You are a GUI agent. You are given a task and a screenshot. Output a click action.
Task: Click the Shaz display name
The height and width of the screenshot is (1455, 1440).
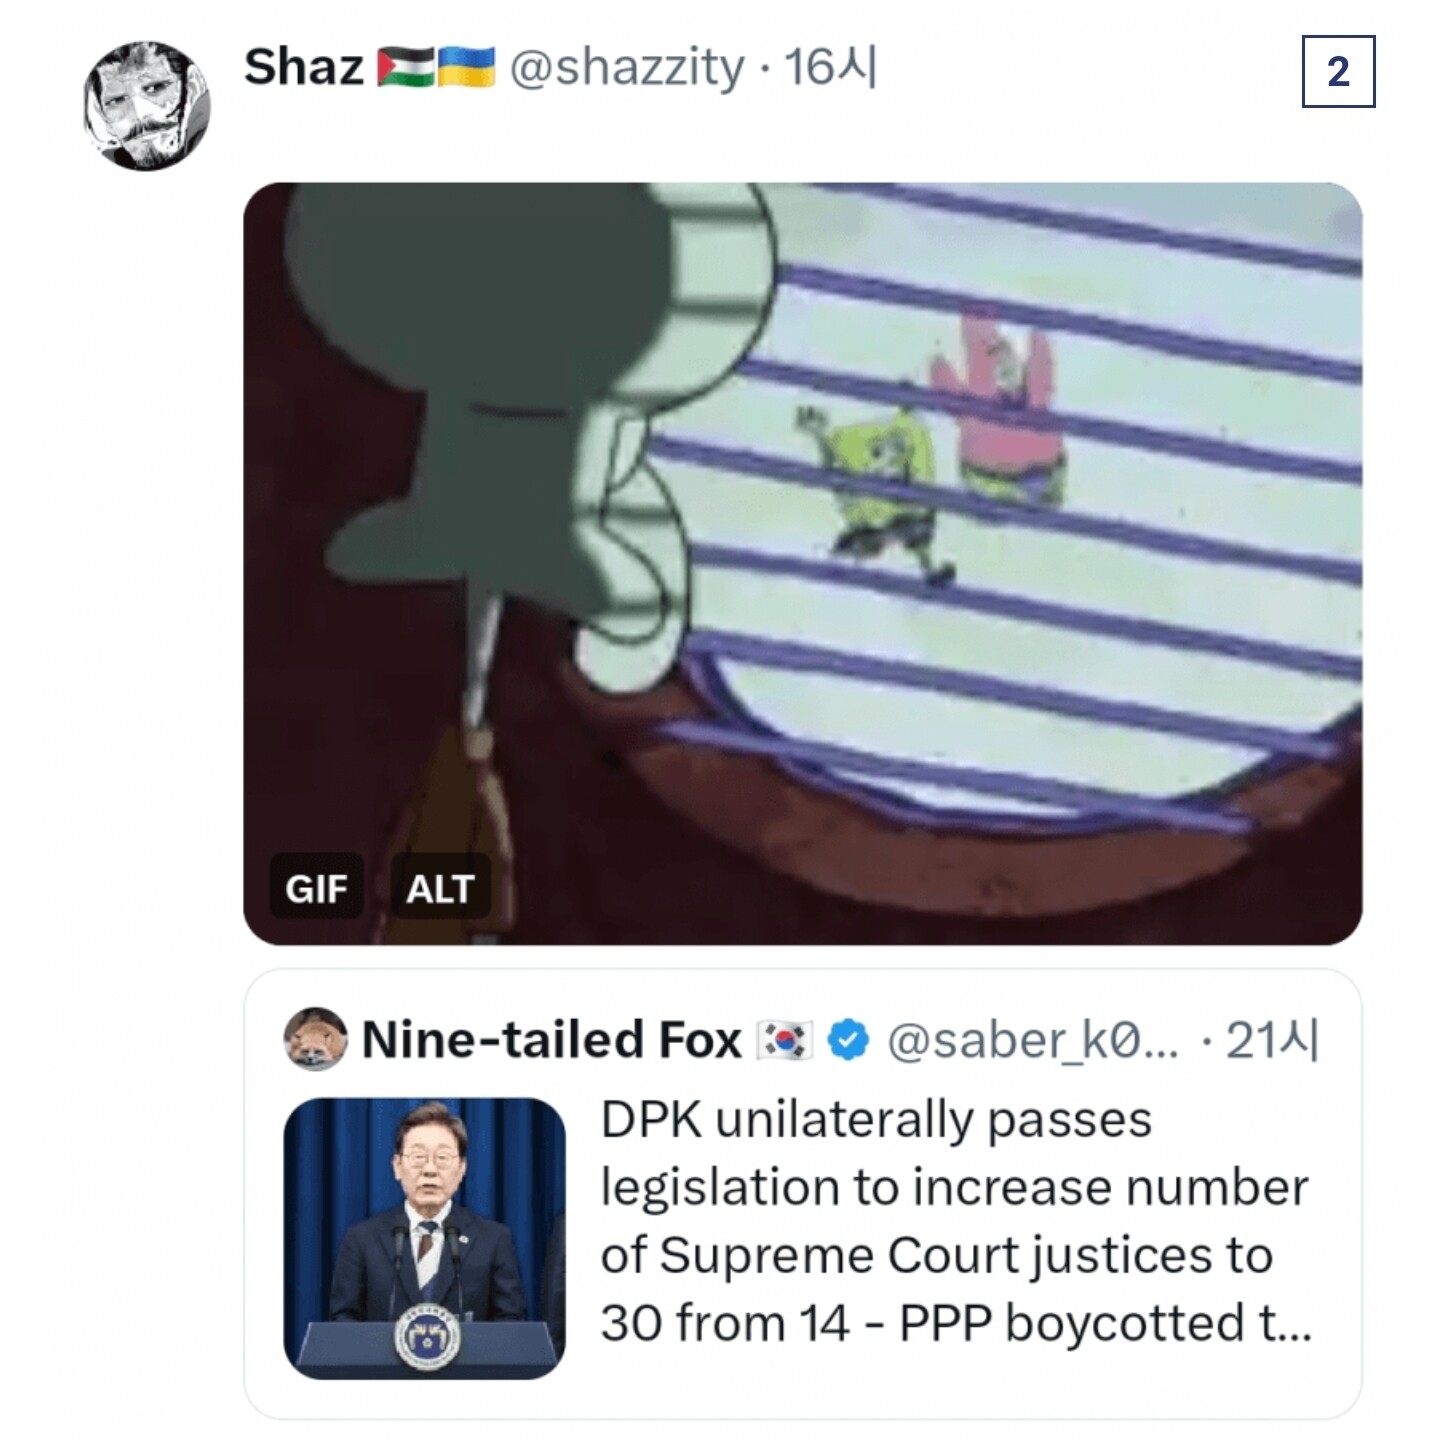(x=303, y=68)
